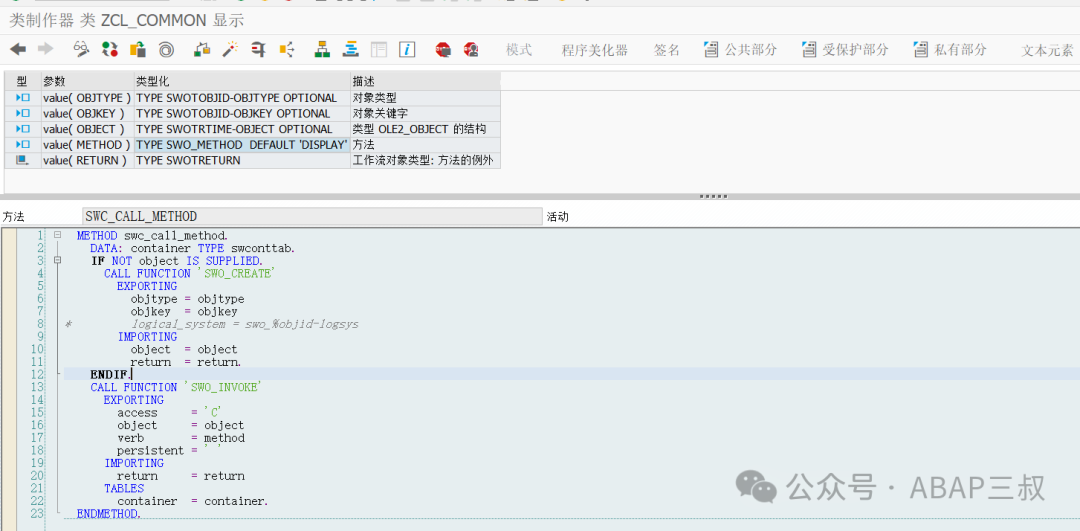The height and width of the screenshot is (531, 1080).
Task: Click the Where-Used list icon
Action: point(258,49)
